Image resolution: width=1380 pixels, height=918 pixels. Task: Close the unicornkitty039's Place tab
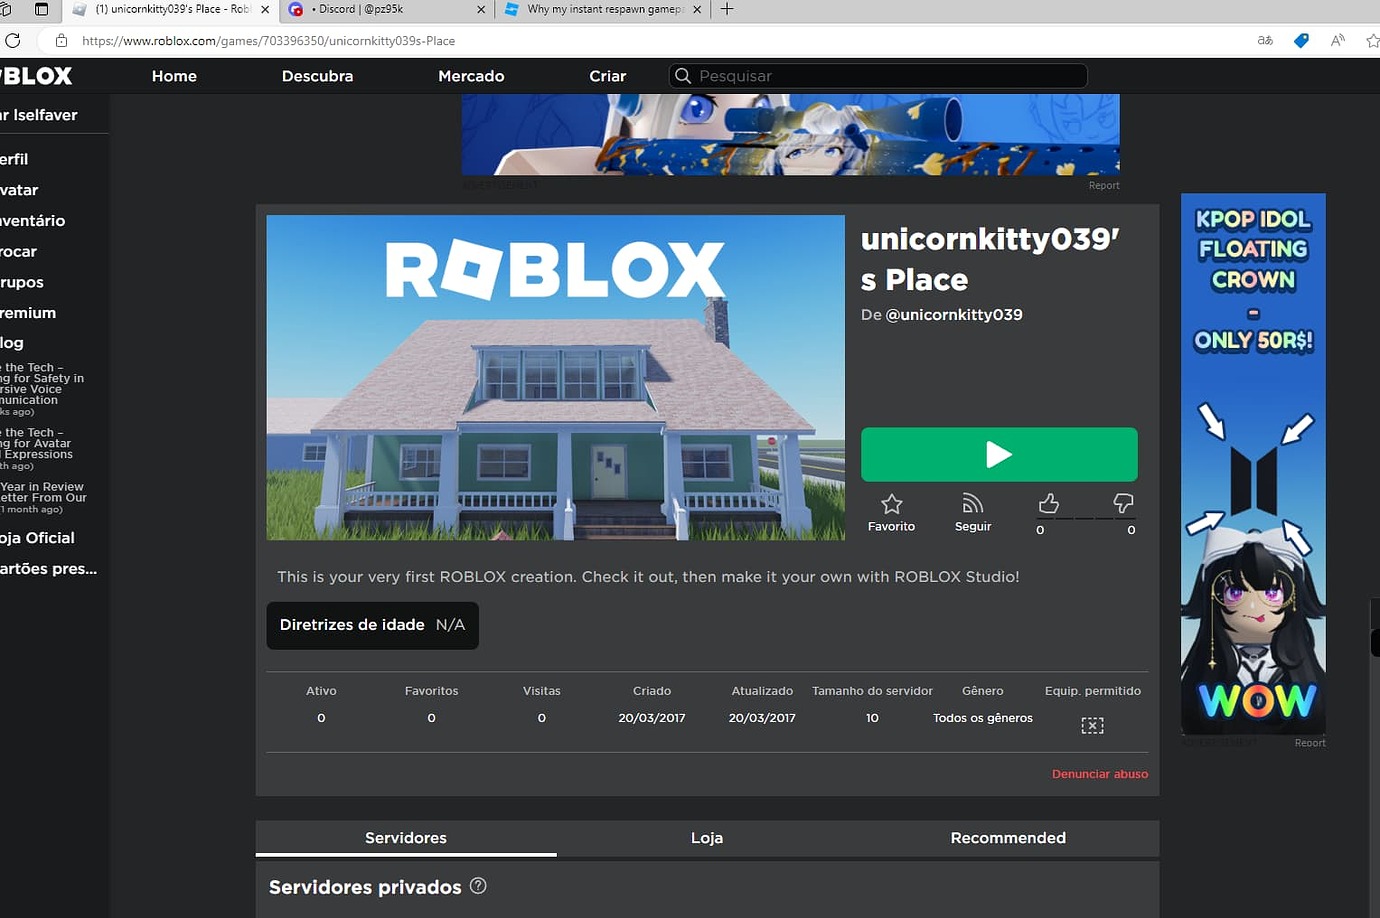tap(265, 9)
